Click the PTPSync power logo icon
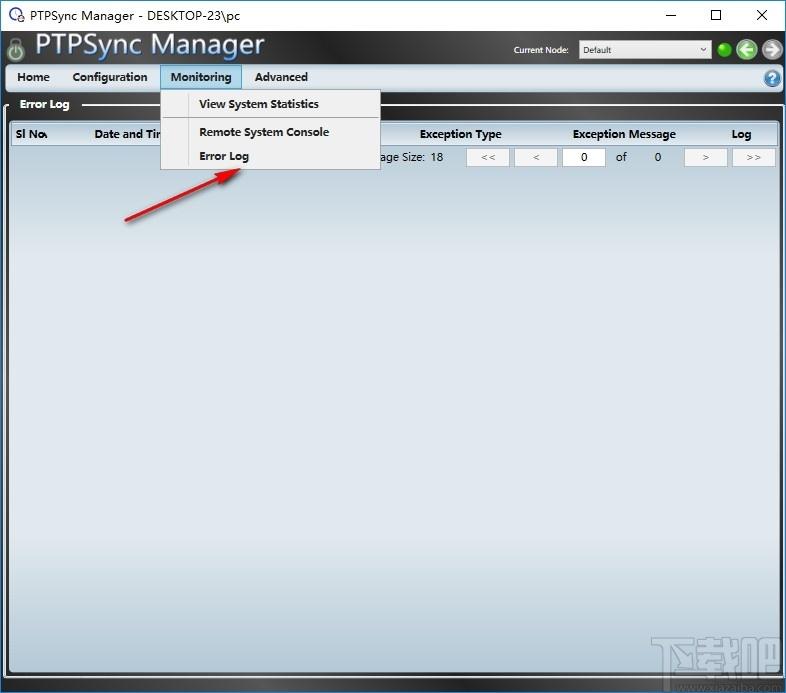The width and height of the screenshot is (786, 693). pyautogui.click(x=16, y=50)
